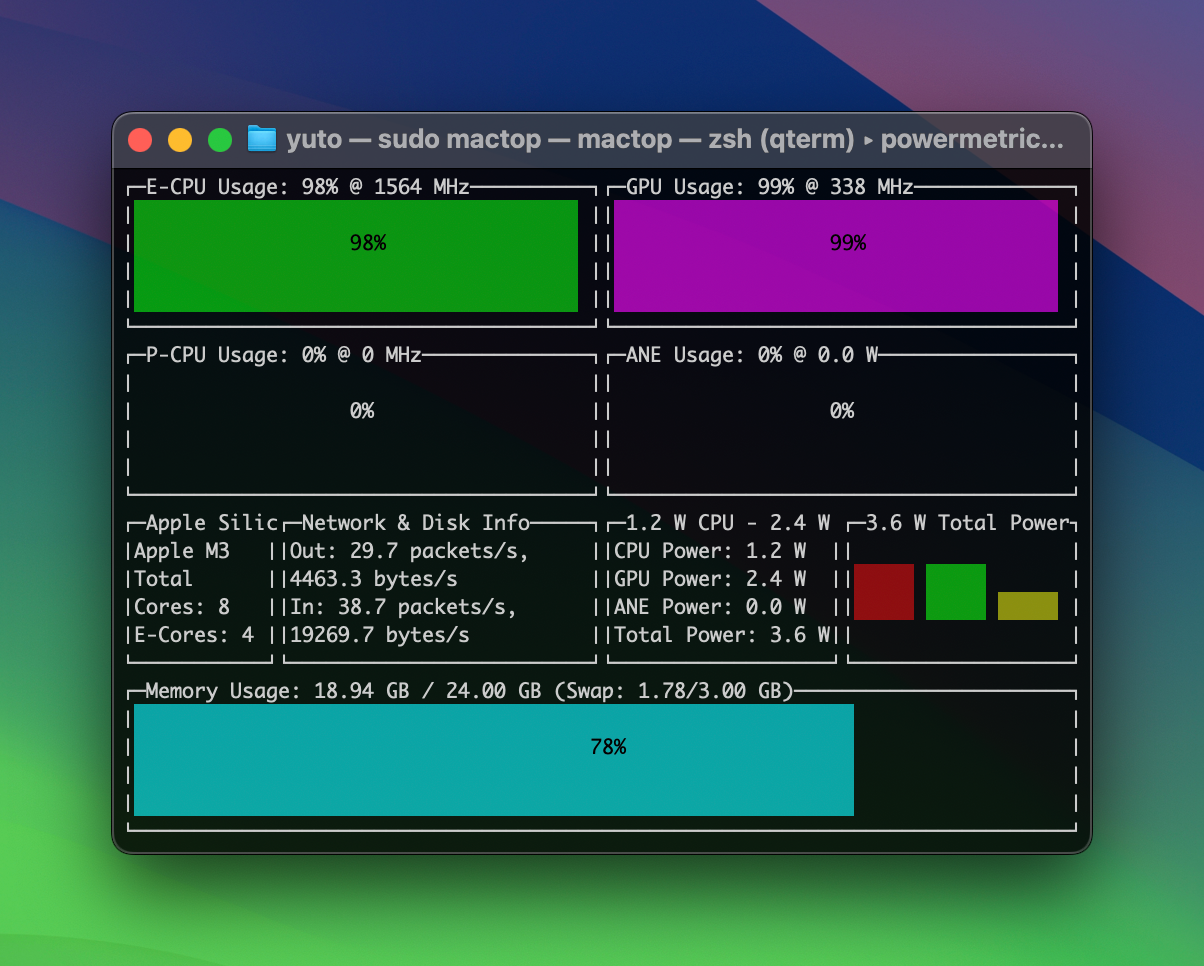The width and height of the screenshot is (1204, 966).
Task: Select the Apple M3 text line
Action: tap(181, 551)
